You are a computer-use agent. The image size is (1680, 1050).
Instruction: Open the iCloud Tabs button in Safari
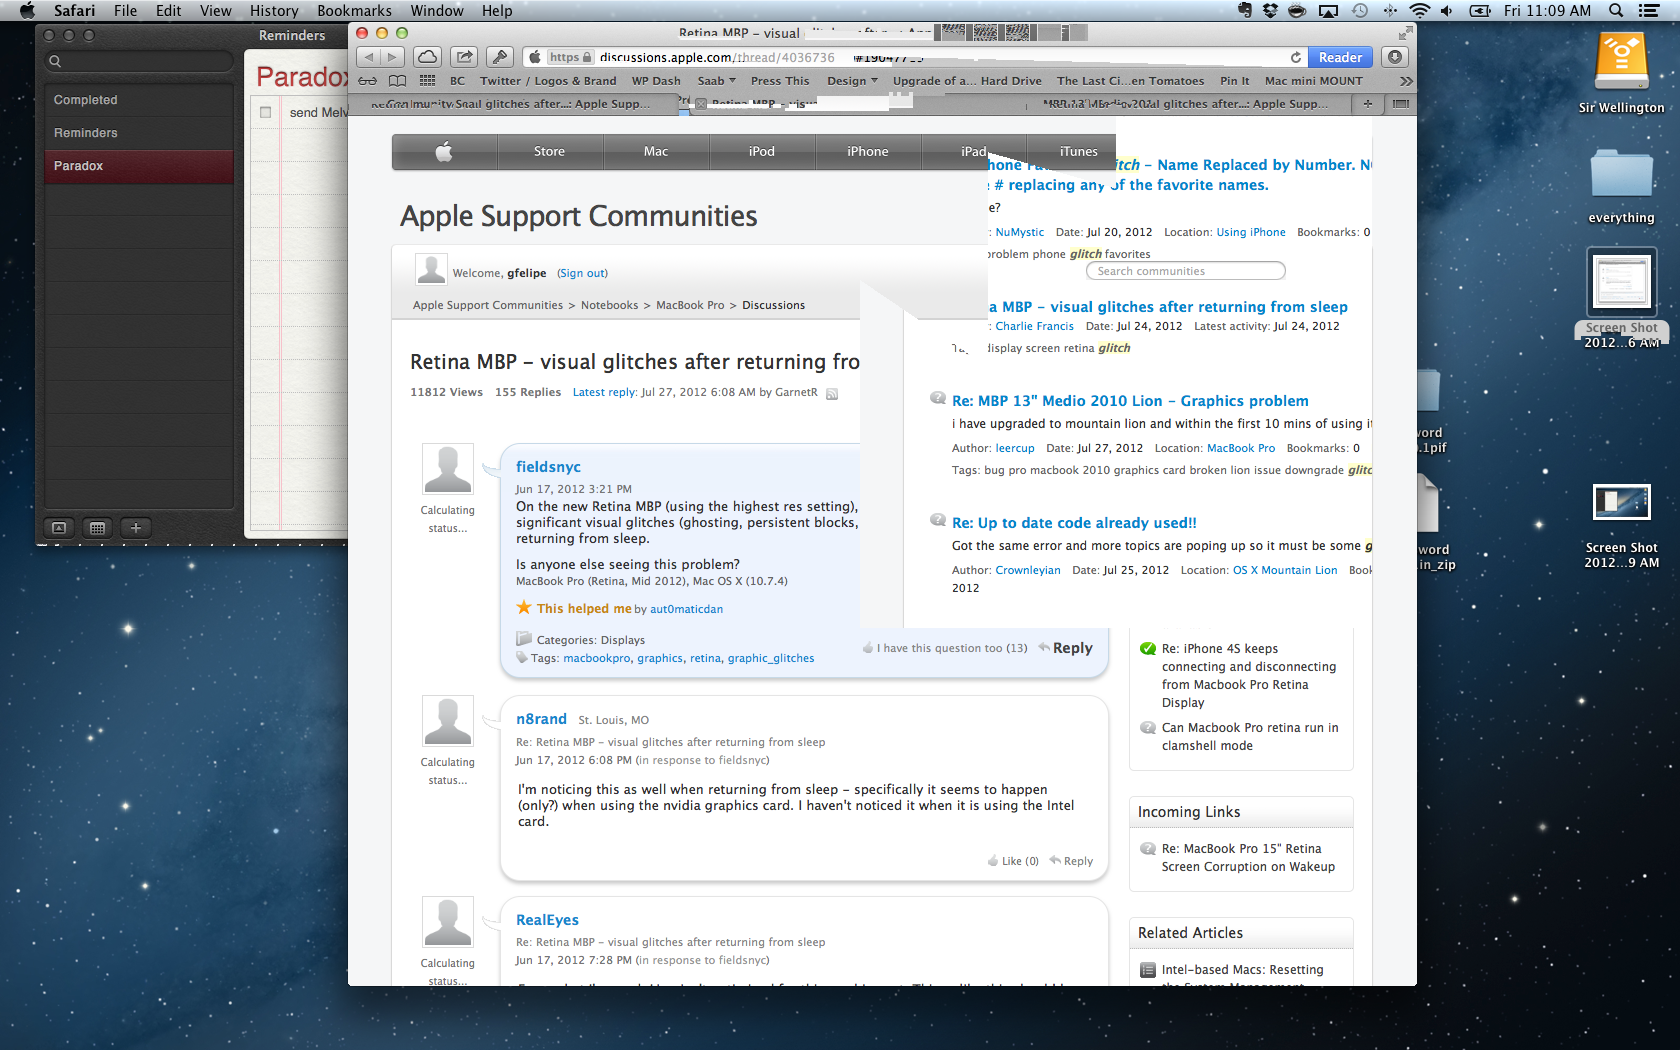pos(427,57)
